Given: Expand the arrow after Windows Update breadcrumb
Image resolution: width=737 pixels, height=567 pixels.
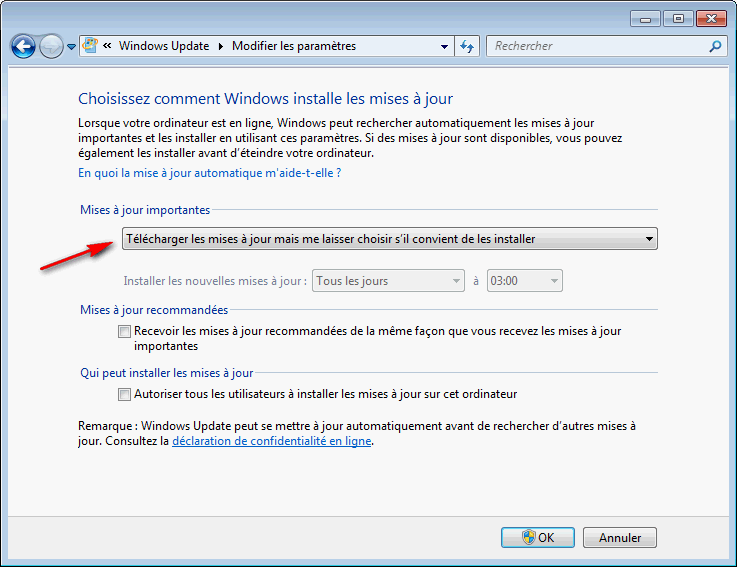Looking at the screenshot, I should (x=220, y=46).
